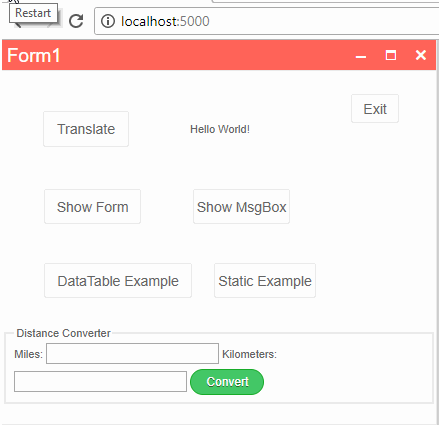The width and height of the screenshot is (439, 425).
Task: Run the green Convert button
Action: [x=227, y=382]
